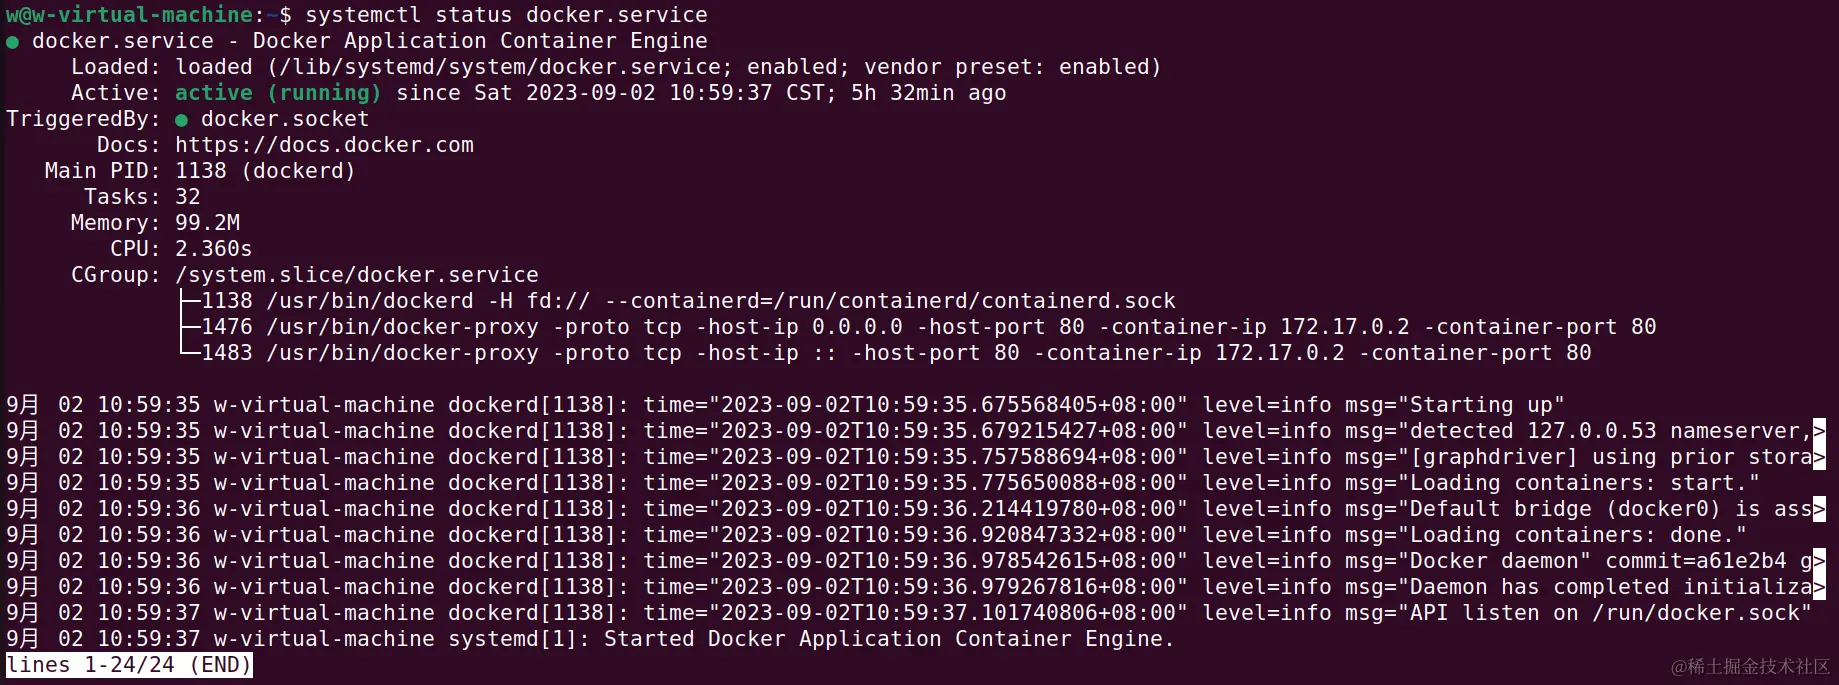Image resolution: width=1839 pixels, height=685 pixels.
Task: Click truncation arrow on 'detected 127.0.0.53 nameserver' line
Action: coord(1819,431)
